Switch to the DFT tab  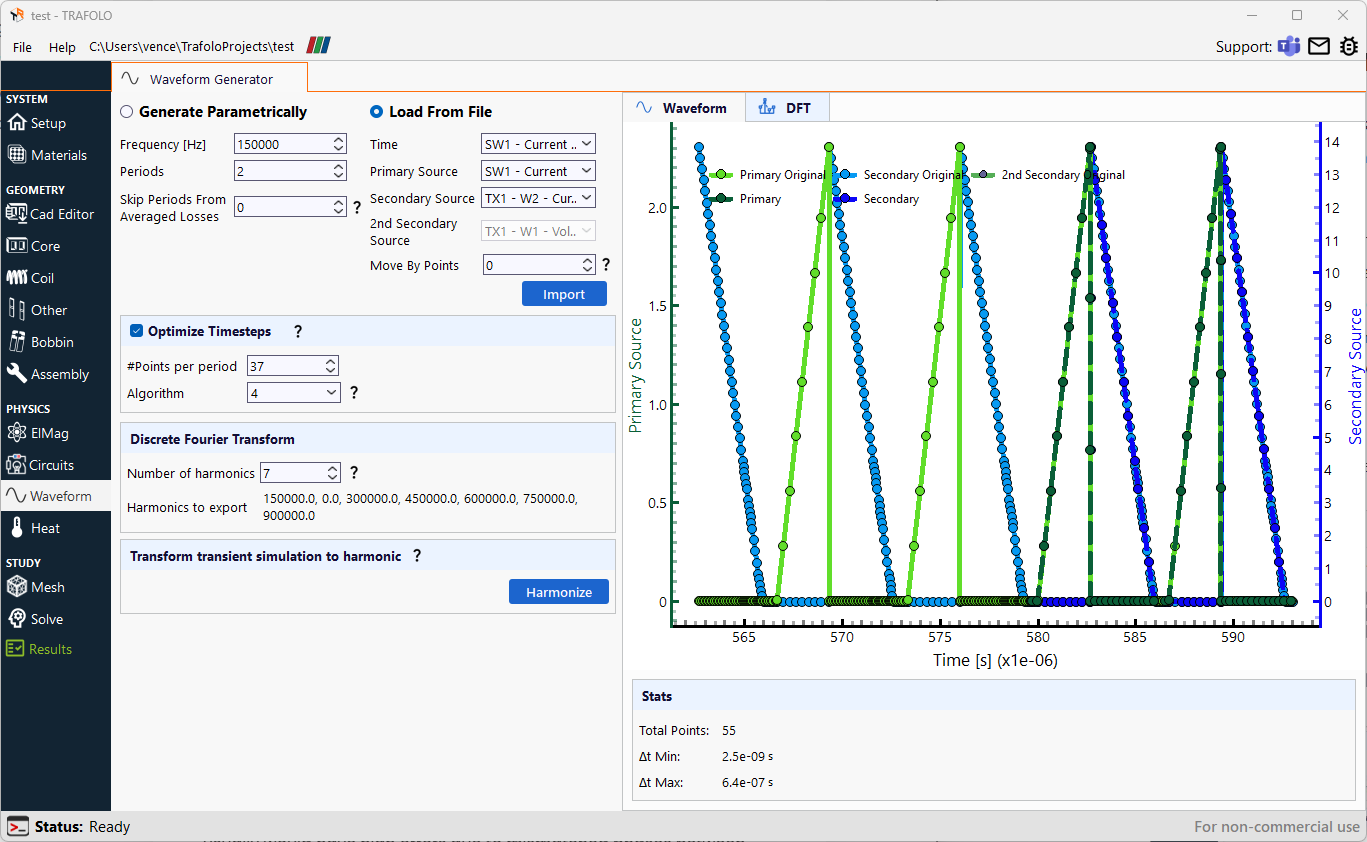pos(786,108)
